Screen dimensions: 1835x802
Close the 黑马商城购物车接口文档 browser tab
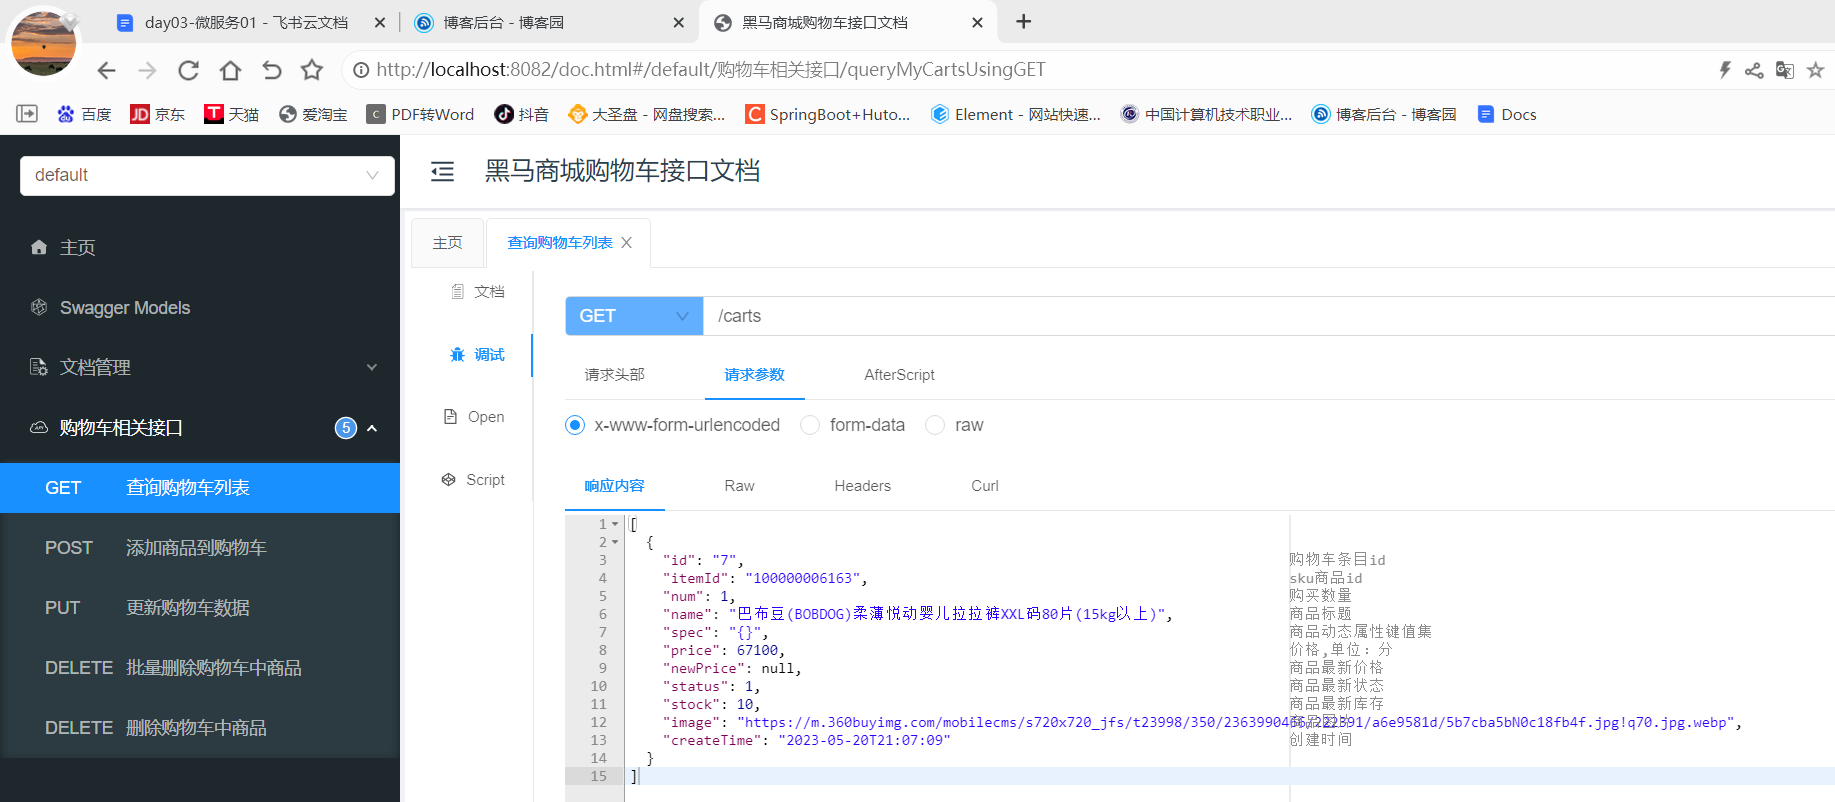pyautogui.click(x=977, y=22)
